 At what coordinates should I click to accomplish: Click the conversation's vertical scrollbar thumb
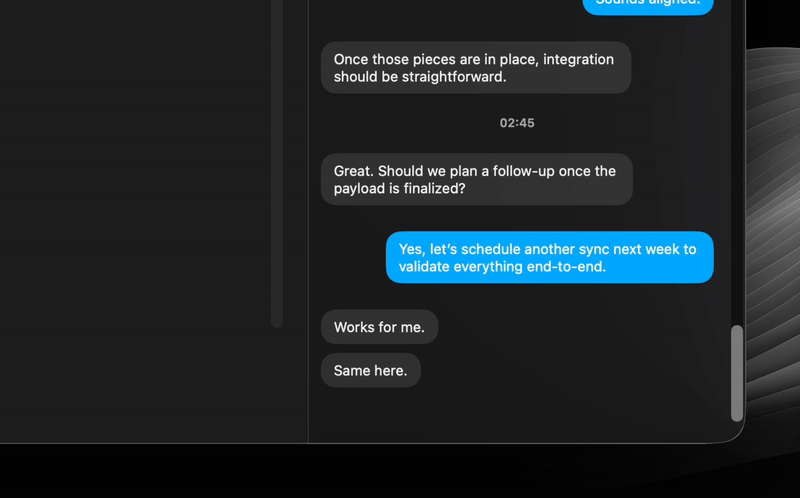[x=737, y=373]
